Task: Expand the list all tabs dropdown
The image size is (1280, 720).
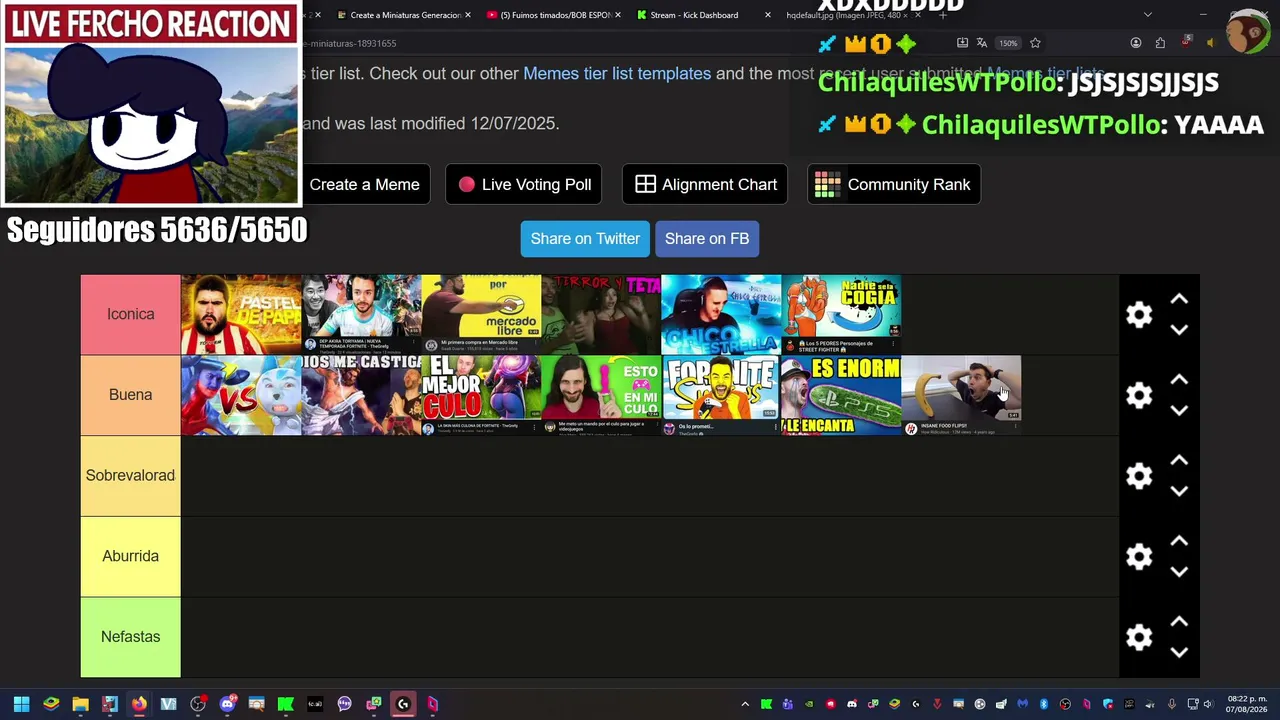Action: 1147,15
